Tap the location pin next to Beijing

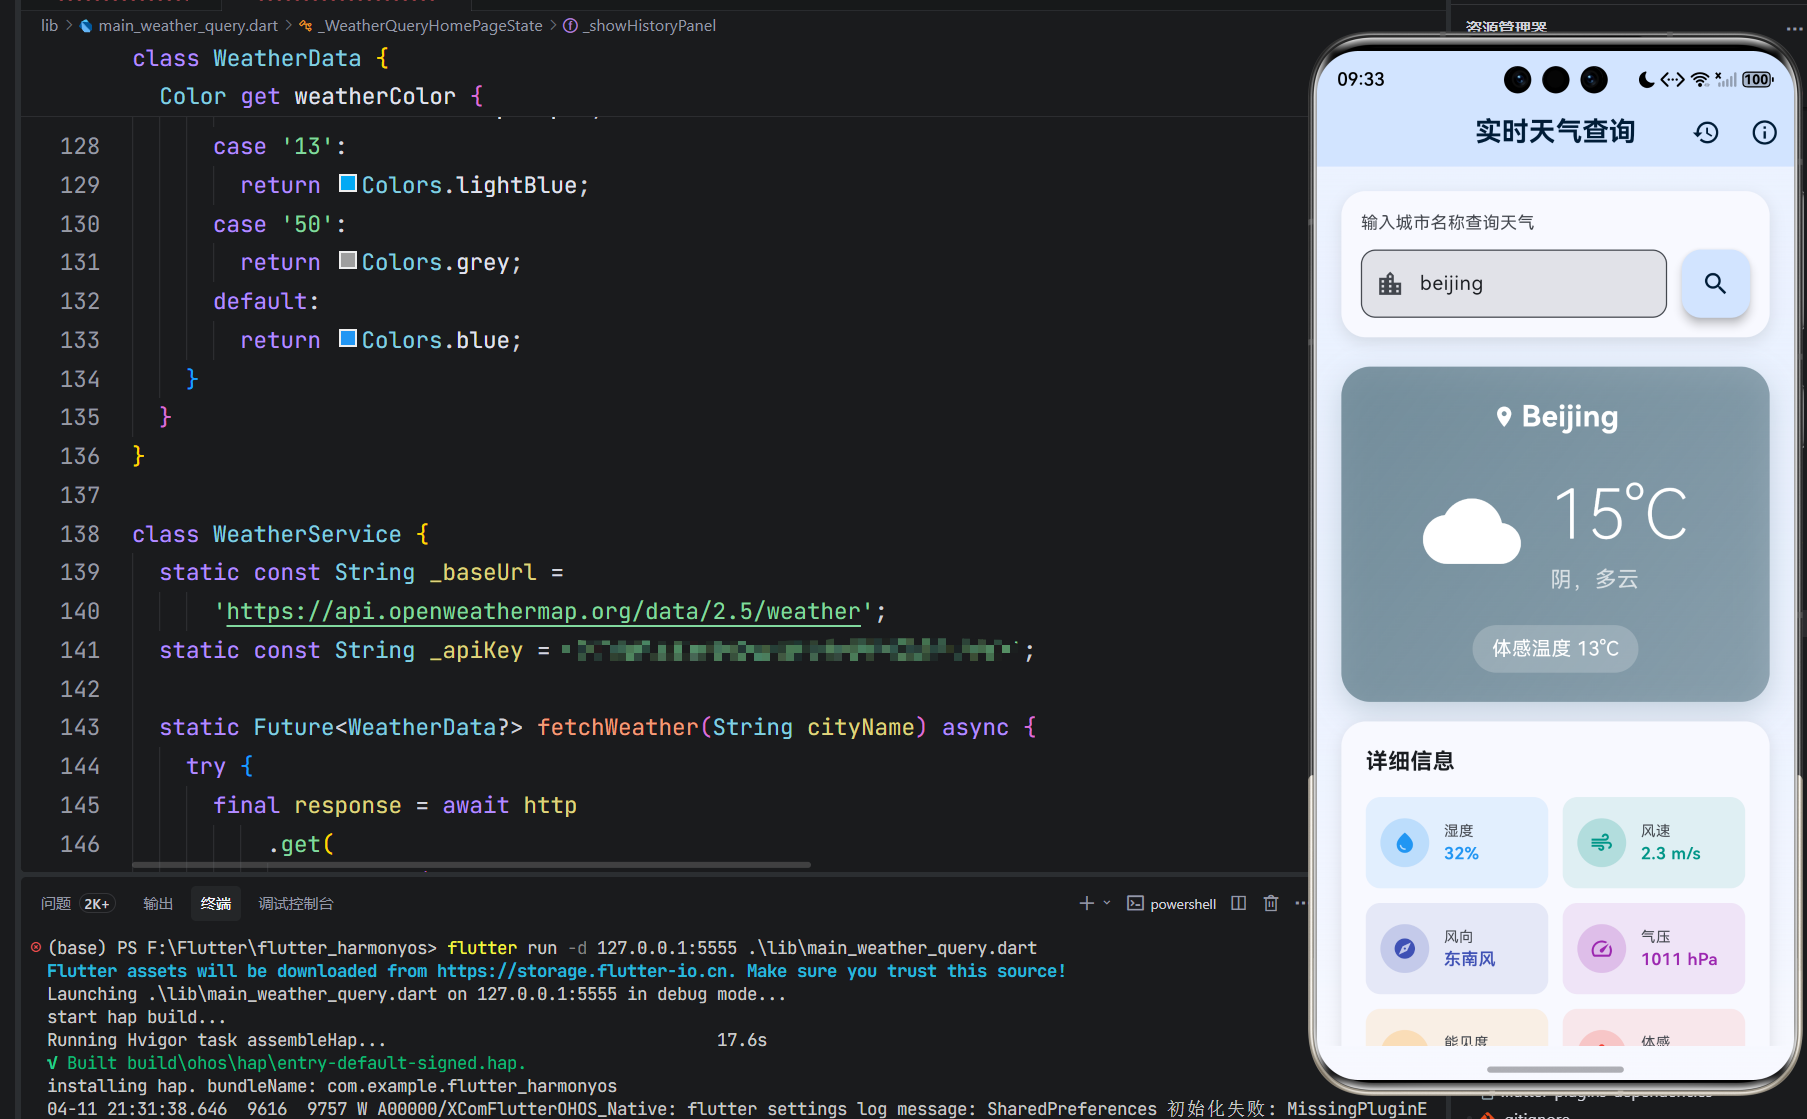coord(1503,417)
